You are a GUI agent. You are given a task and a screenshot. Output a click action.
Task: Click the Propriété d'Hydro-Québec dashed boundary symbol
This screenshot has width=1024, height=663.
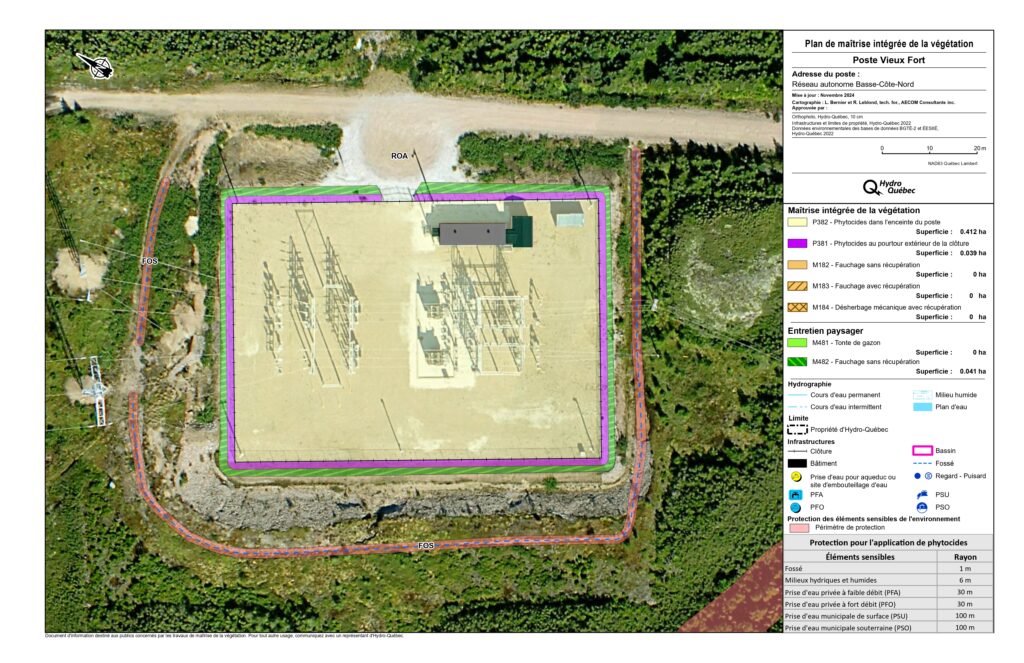[797, 429]
